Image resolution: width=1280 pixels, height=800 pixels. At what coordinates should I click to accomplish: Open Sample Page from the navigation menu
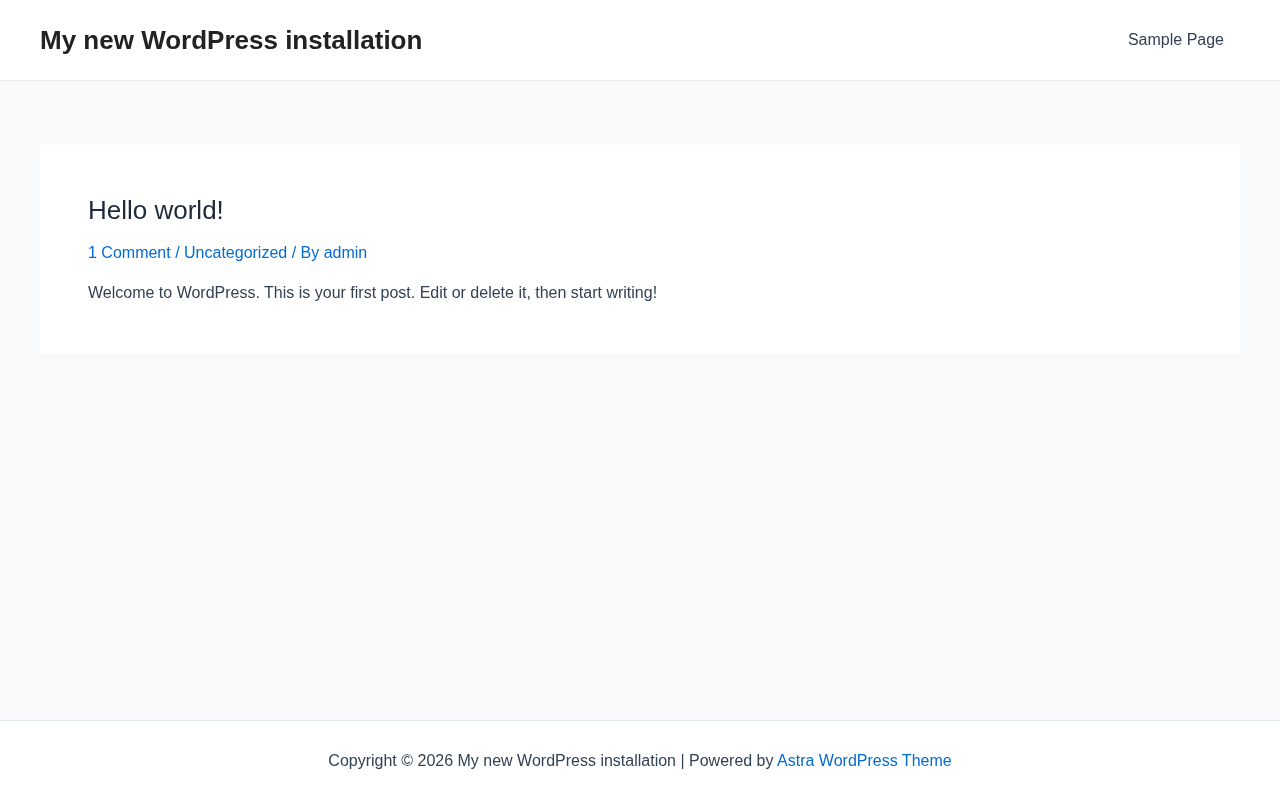pyautogui.click(x=1175, y=40)
